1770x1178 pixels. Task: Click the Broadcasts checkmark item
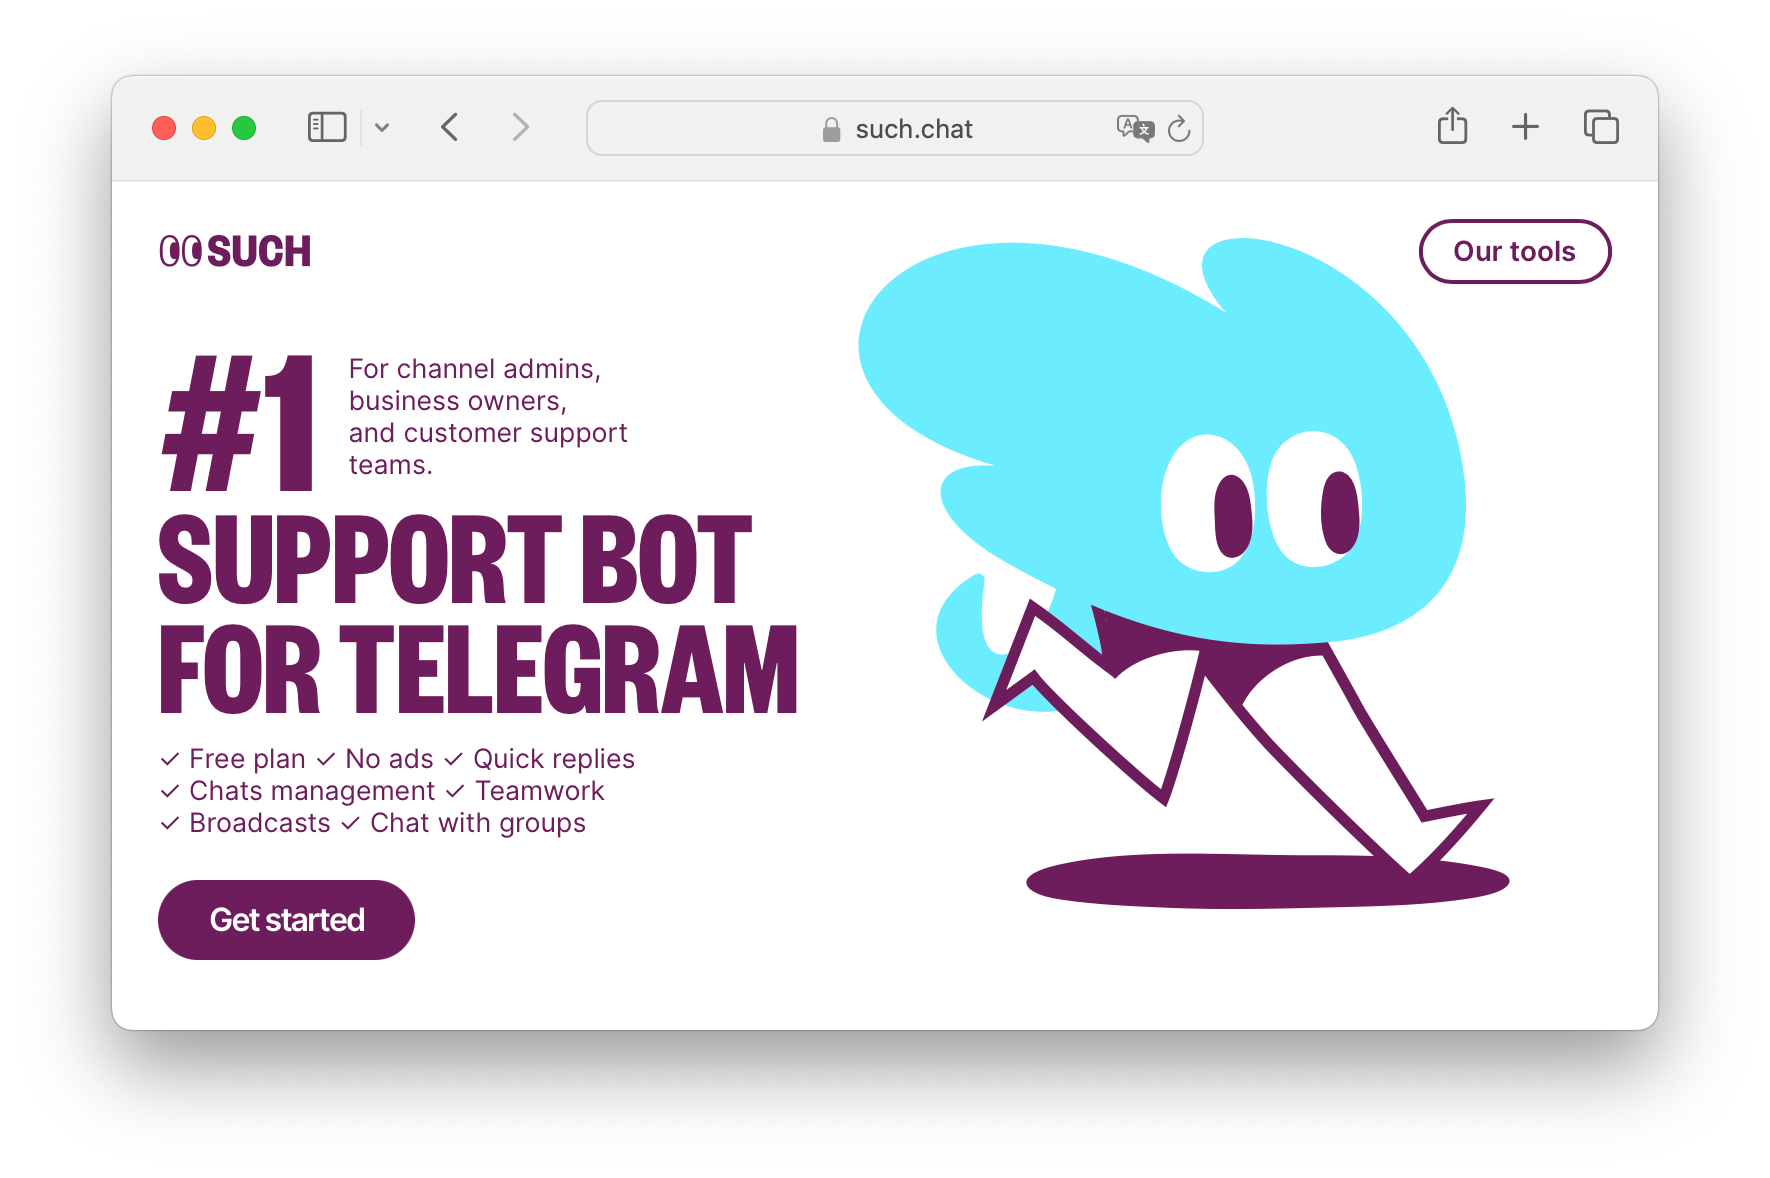click(245, 823)
